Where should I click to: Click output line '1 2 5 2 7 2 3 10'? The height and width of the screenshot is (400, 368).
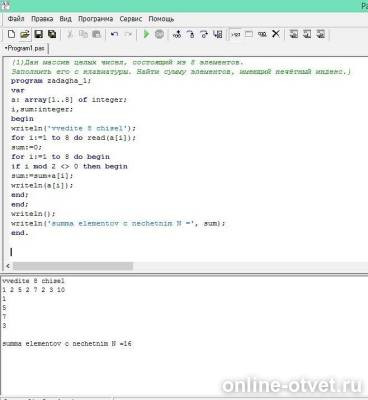point(33,290)
